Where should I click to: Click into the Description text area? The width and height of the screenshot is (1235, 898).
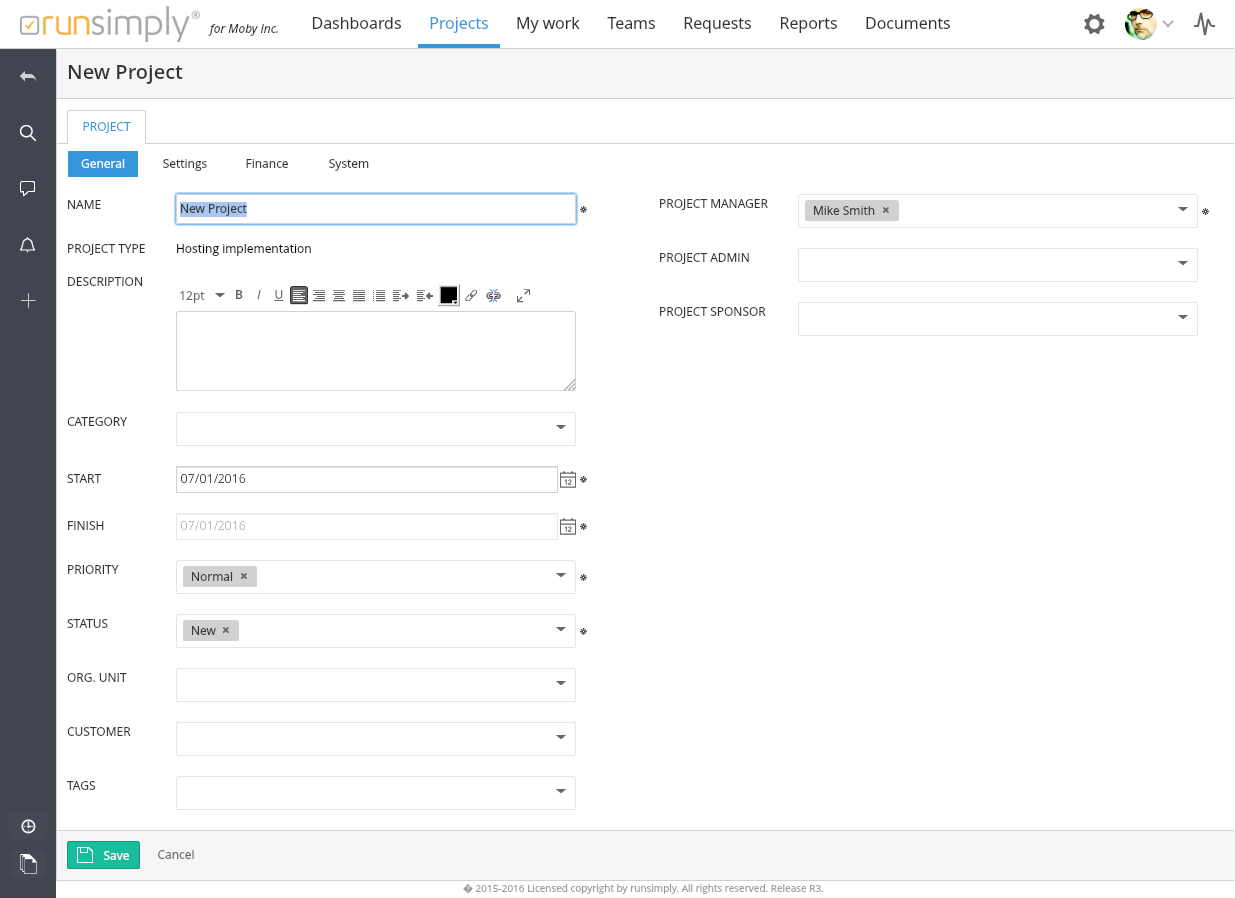pos(375,350)
